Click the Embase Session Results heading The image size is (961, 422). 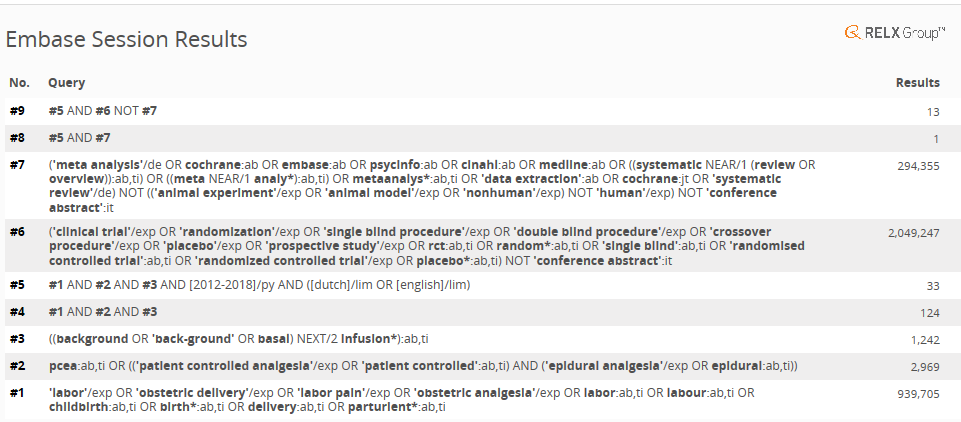pos(126,40)
